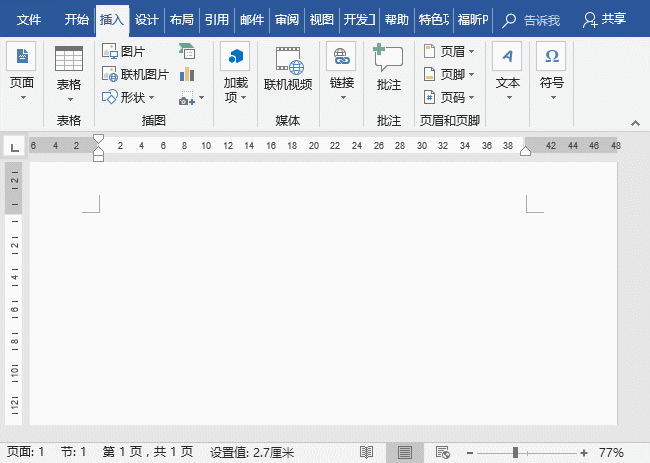The height and width of the screenshot is (463, 650).
Task: Click the screenshot camera icon
Action: coord(187,98)
